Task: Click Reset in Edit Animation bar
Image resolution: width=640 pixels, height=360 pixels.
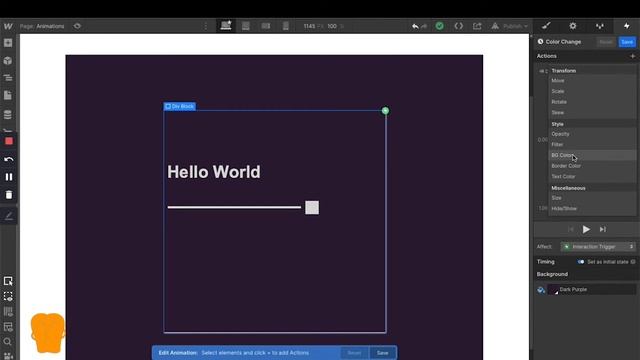Action: pos(354,353)
